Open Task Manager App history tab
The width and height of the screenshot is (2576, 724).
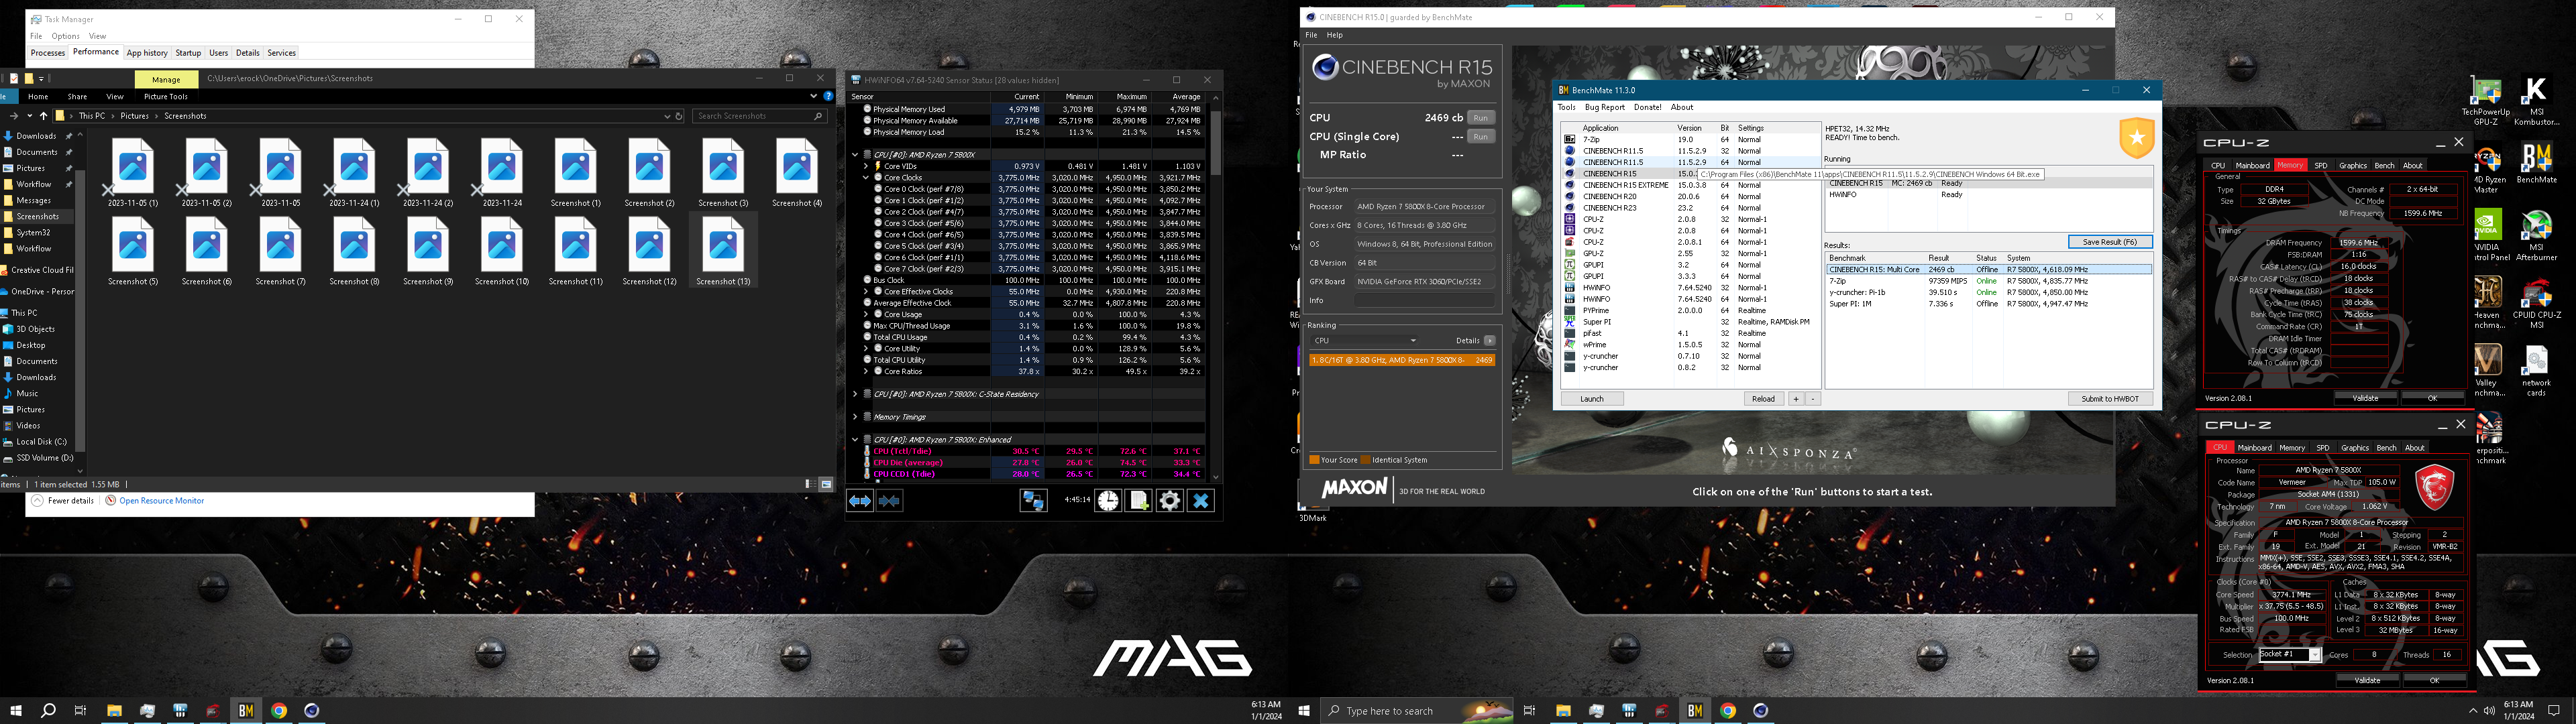(147, 53)
